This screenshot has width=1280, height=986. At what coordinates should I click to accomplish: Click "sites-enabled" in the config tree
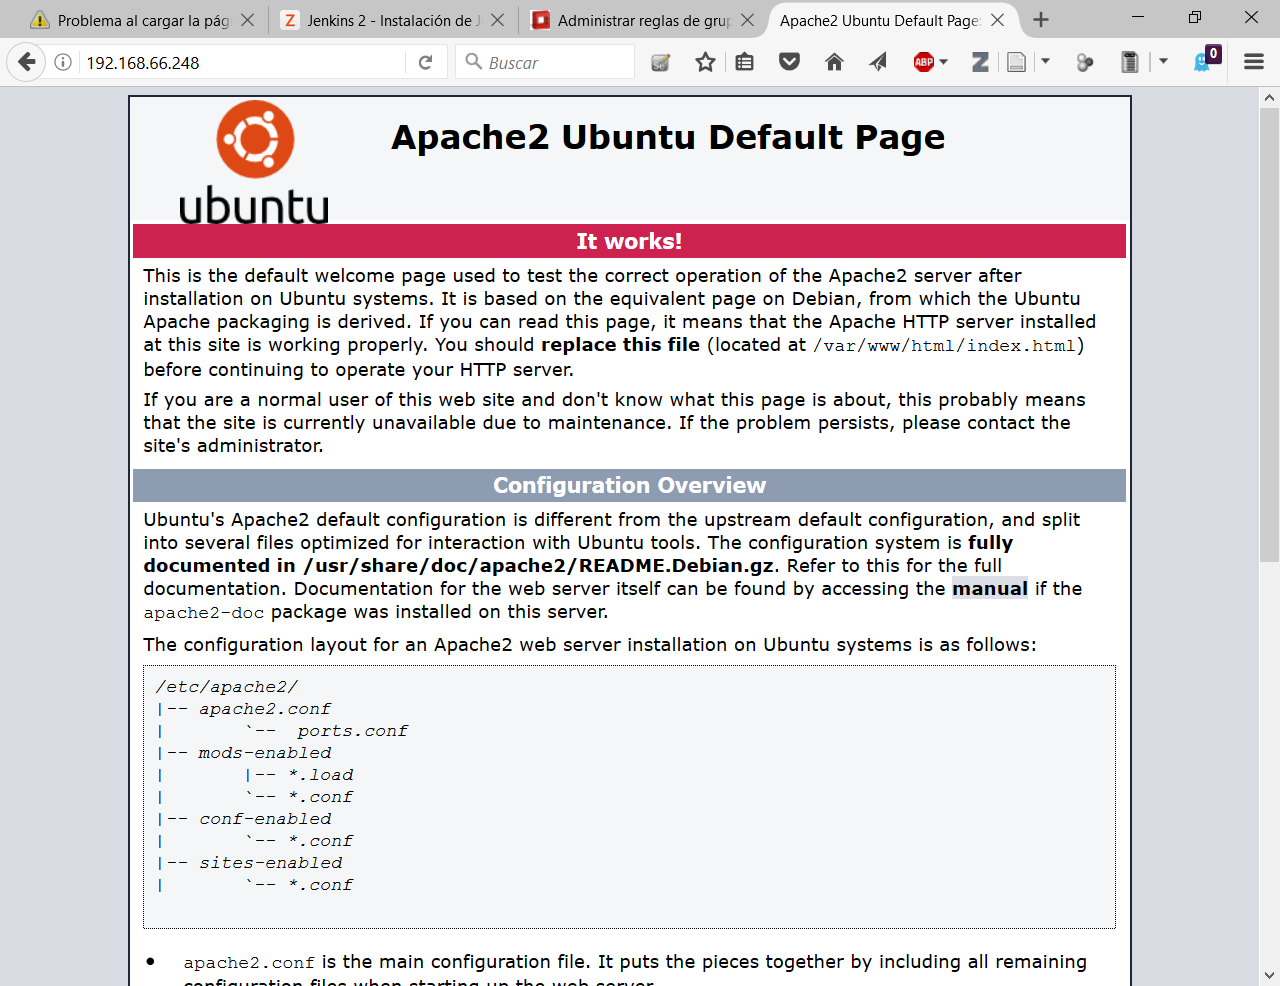pyautogui.click(x=270, y=863)
